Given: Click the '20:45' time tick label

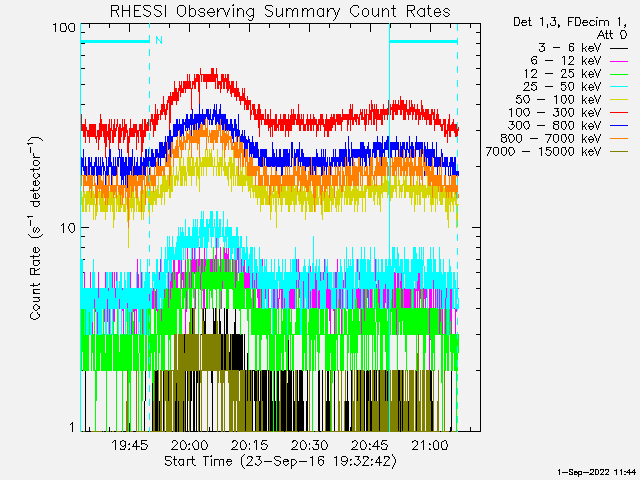Looking at the screenshot, I should 370,445.
